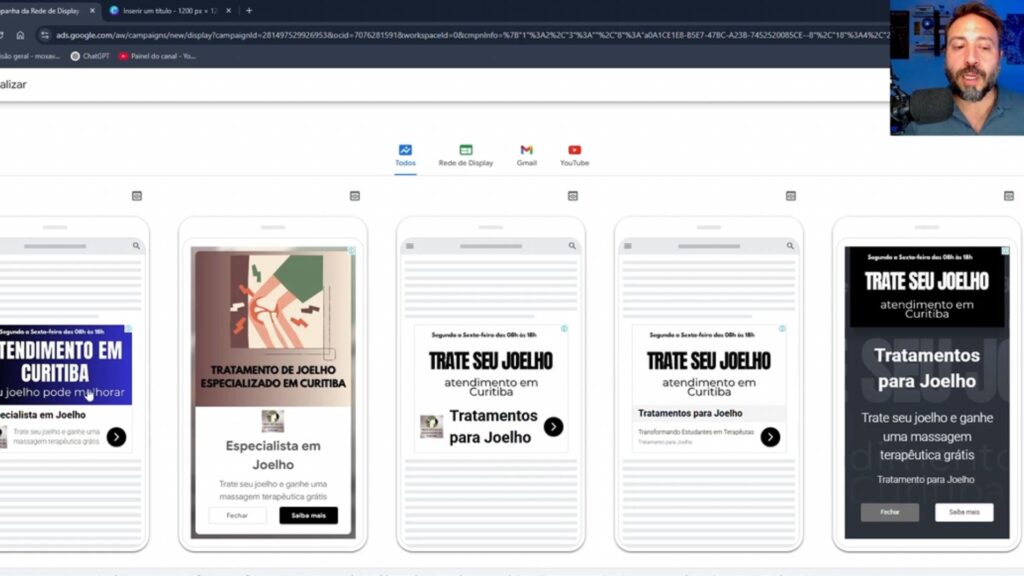Open hamburger menu in fourth phone preview

coord(627,246)
